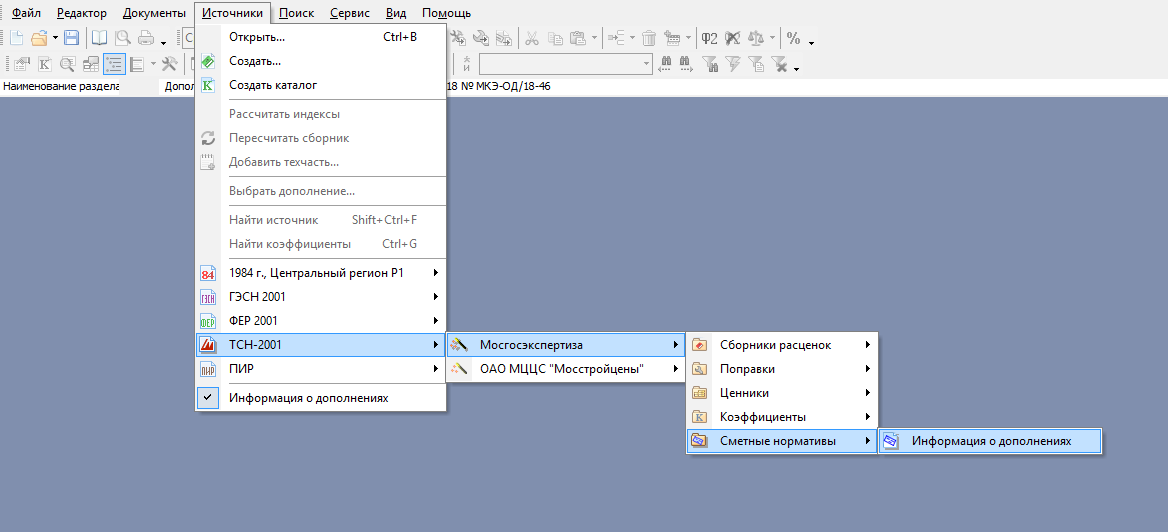Click the open folder toolbar icon

39,37
